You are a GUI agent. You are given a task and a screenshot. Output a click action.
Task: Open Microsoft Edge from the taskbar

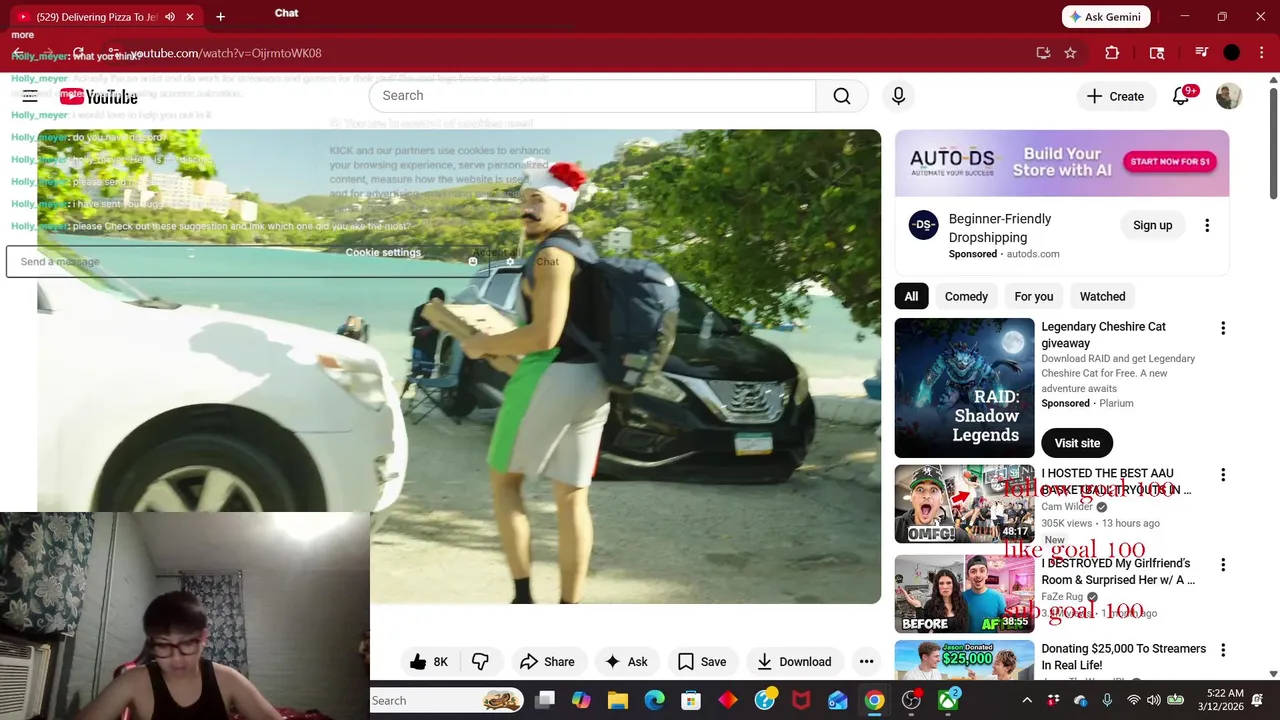(654, 701)
